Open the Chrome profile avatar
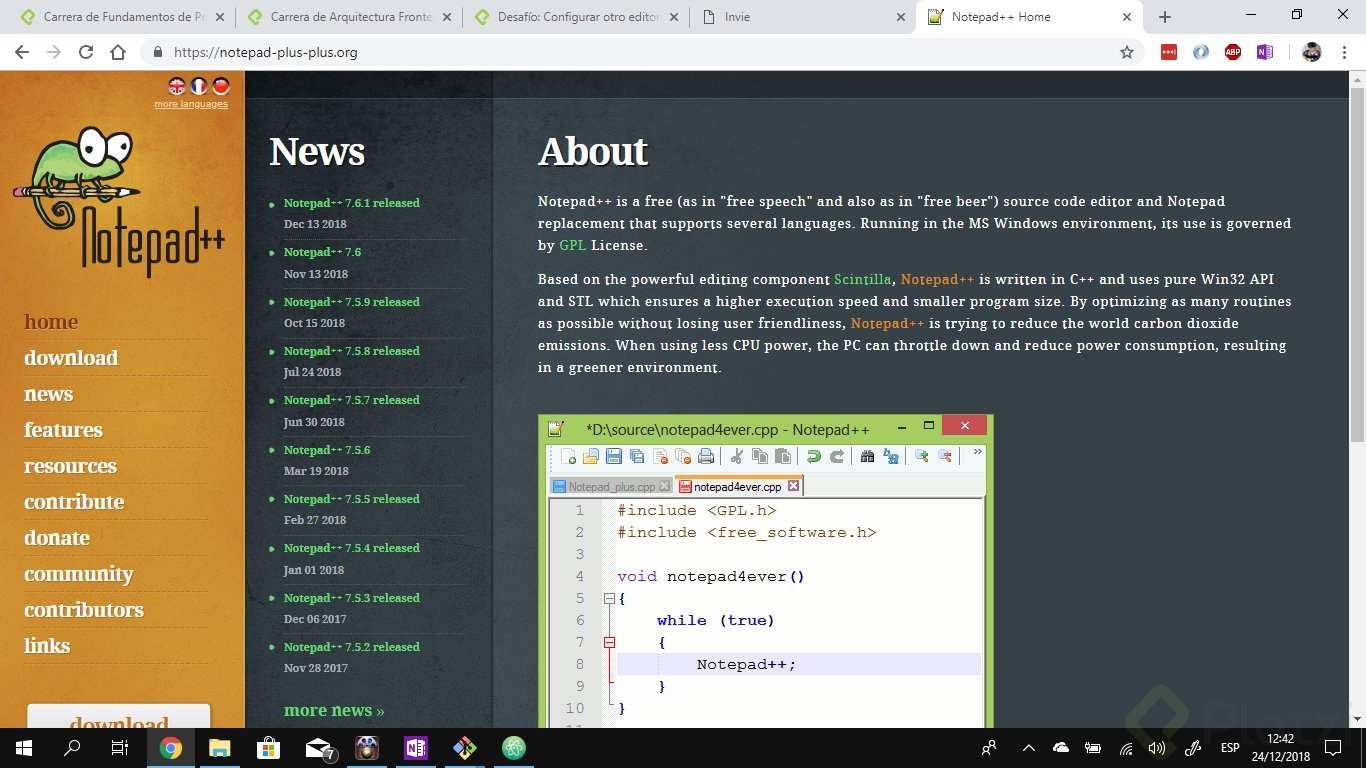1366x768 pixels. point(1312,52)
